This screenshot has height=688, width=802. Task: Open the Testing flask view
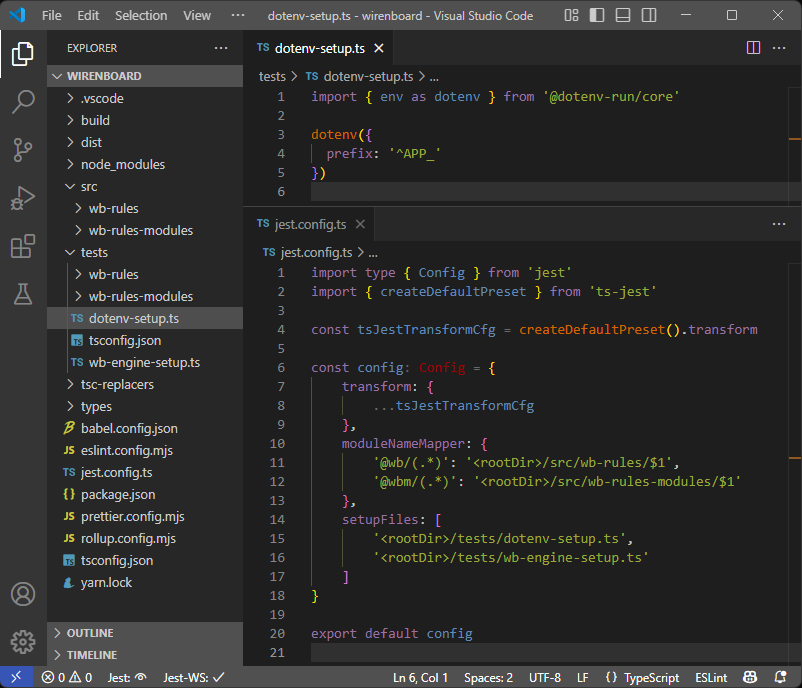pyautogui.click(x=23, y=294)
